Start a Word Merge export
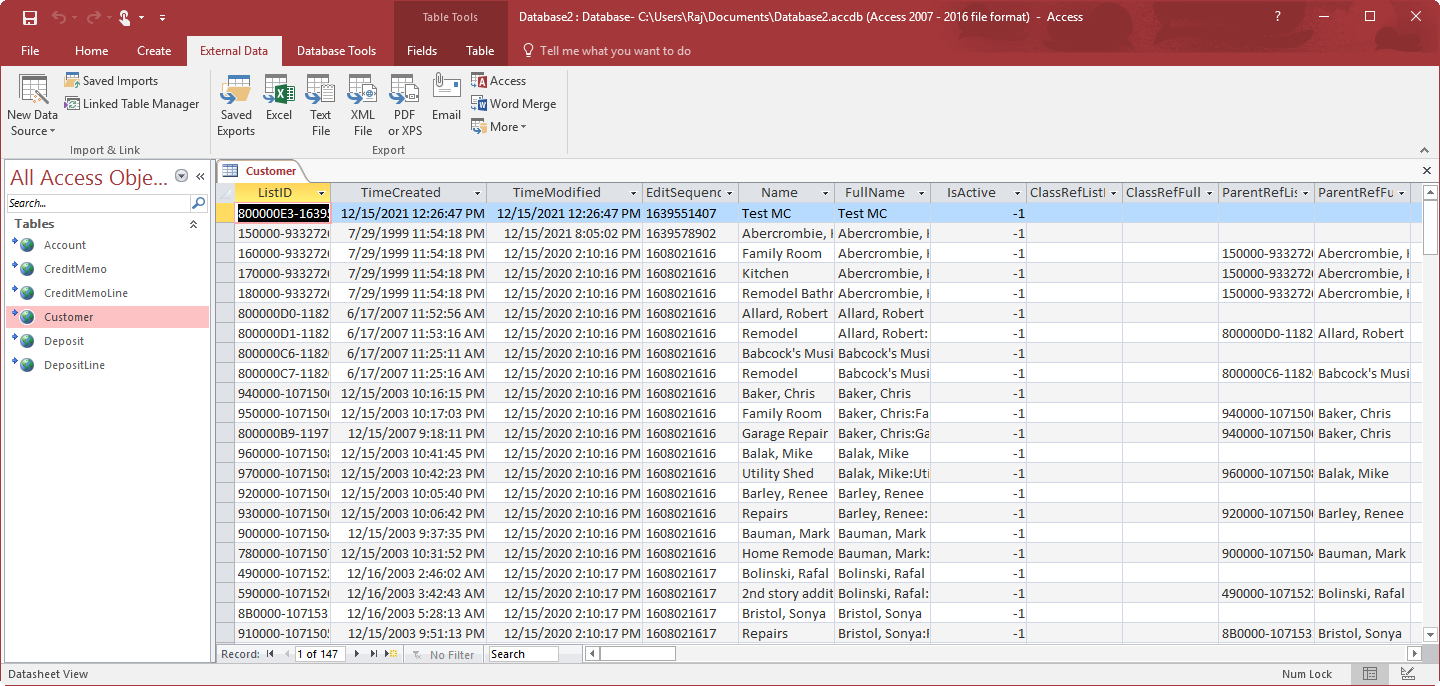Viewport: 1440px width, 686px height. [513, 104]
